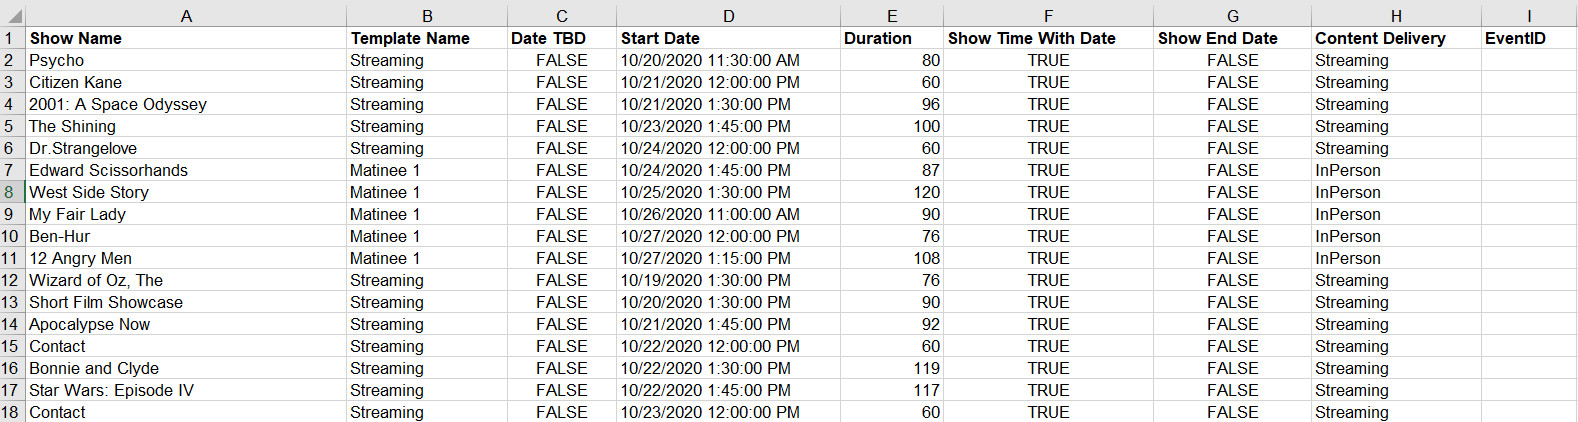
Task: Click the 10/19/2020 1:30:00 PM start date
Action: click(x=728, y=280)
